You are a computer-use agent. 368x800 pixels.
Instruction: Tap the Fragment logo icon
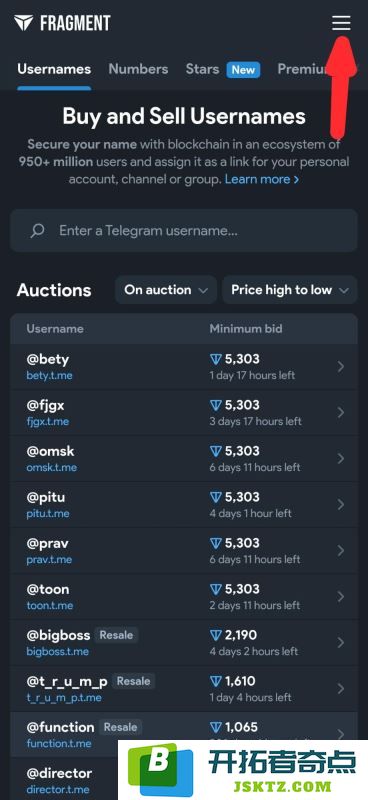[23, 22]
